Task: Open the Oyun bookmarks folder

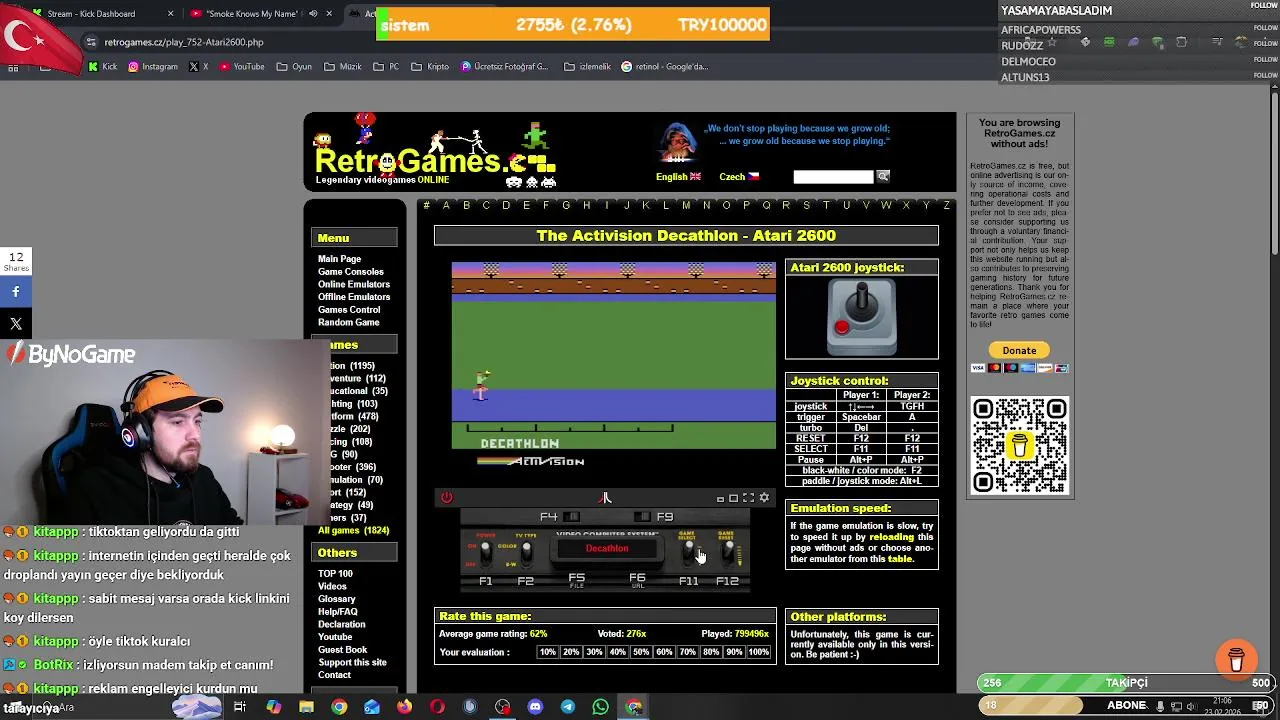Action: coord(294,67)
